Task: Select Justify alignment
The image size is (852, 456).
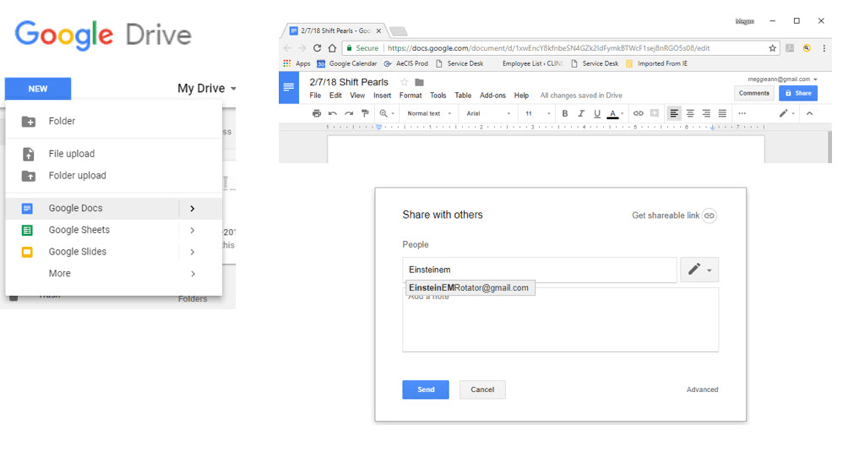Action: click(x=722, y=113)
